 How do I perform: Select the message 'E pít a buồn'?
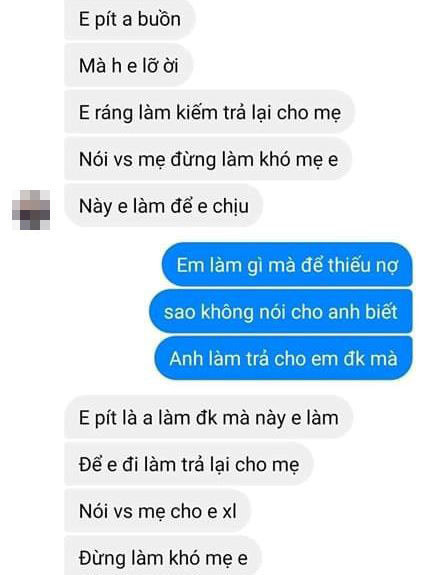pyautogui.click(x=129, y=19)
